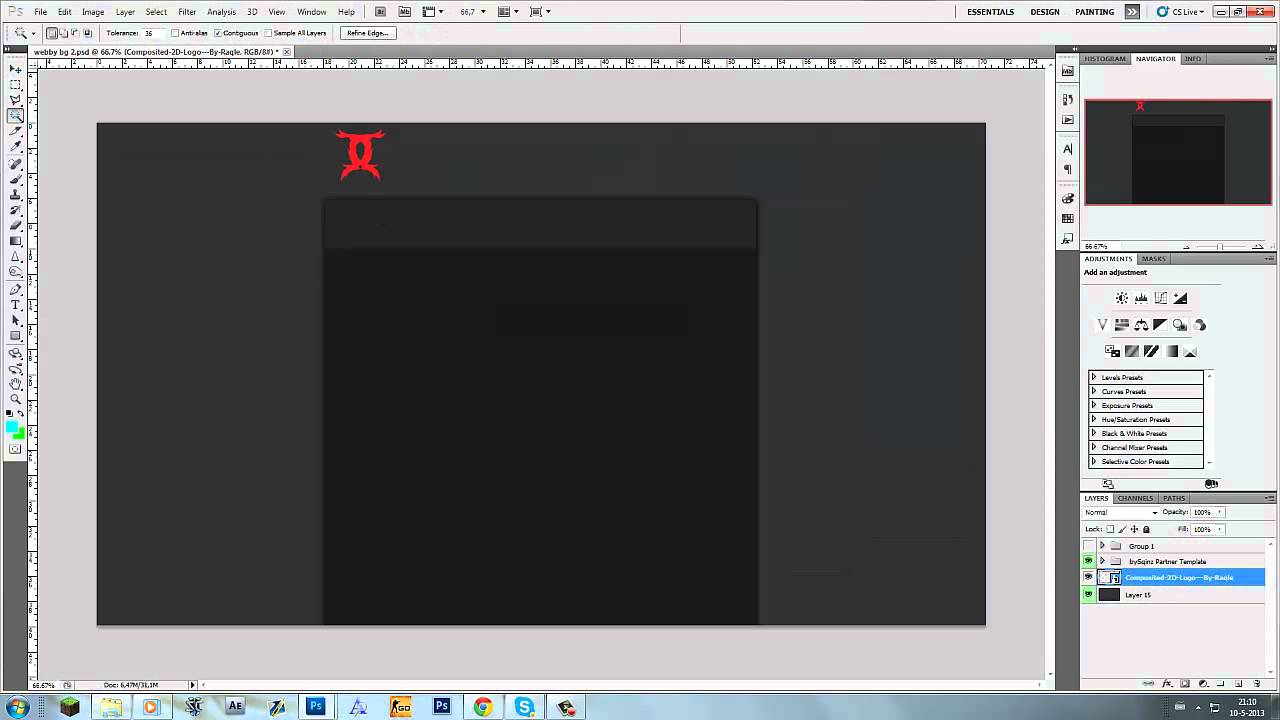Select the Pen tool
Image resolution: width=1280 pixels, height=720 pixels.
click(x=15, y=289)
